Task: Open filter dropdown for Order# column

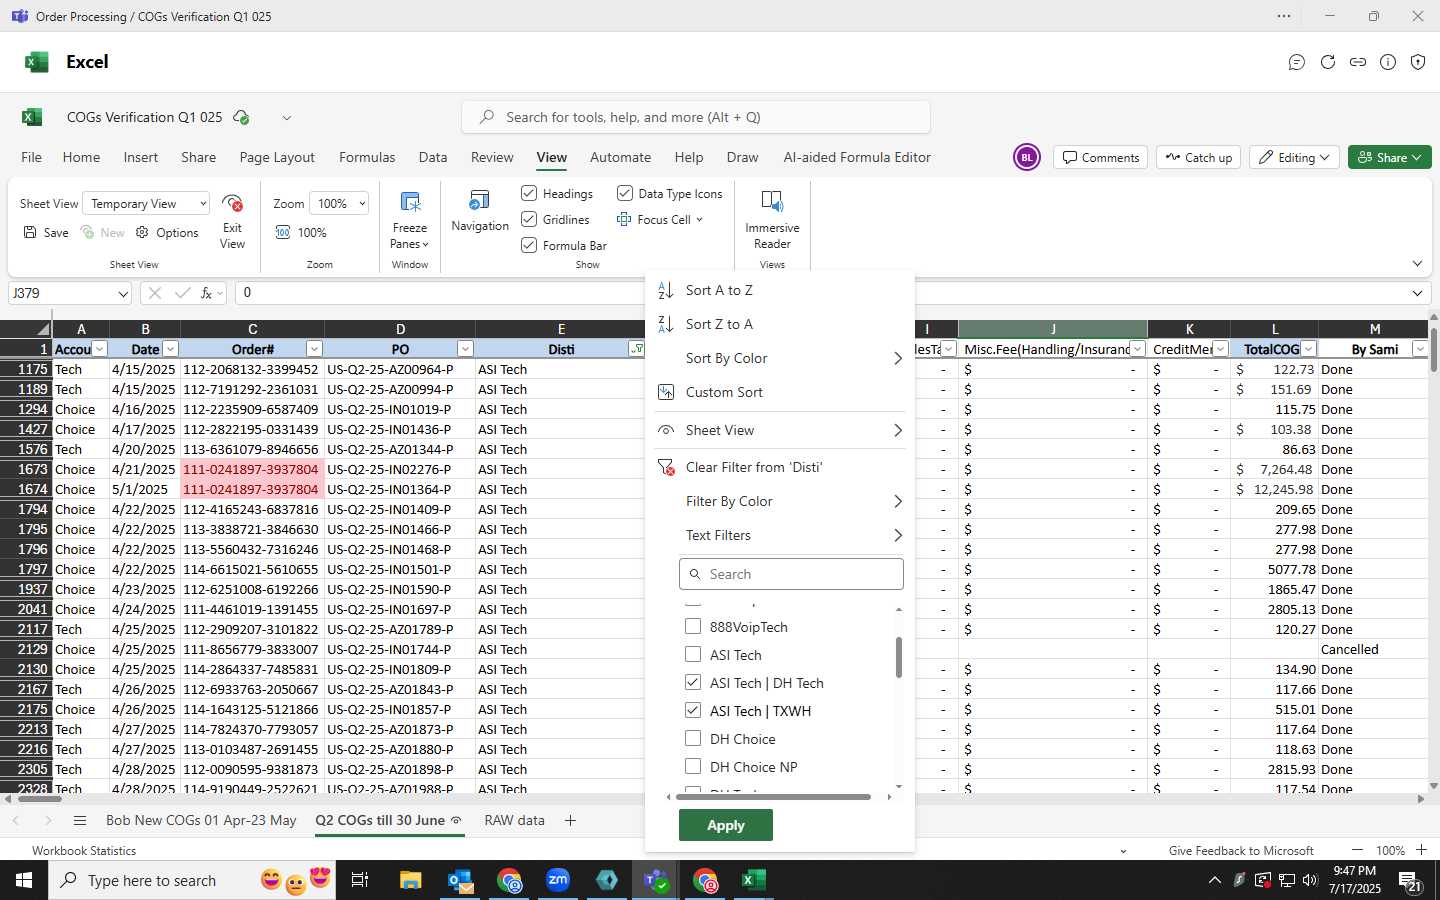Action: coord(314,349)
